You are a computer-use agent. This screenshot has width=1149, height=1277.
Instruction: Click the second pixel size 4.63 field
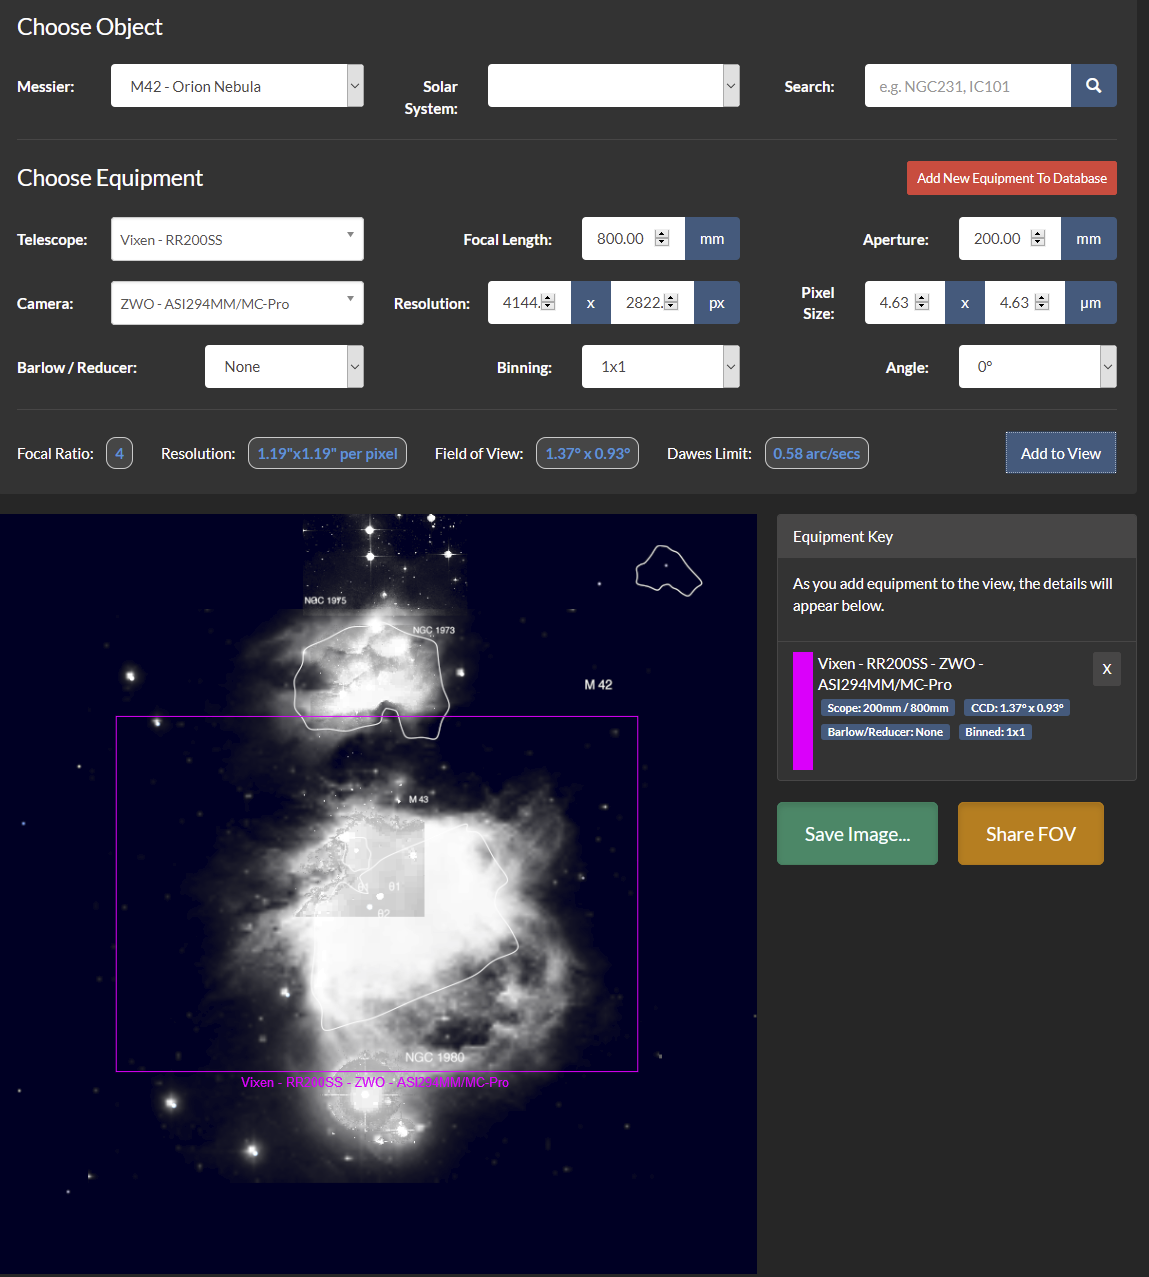tap(1024, 303)
